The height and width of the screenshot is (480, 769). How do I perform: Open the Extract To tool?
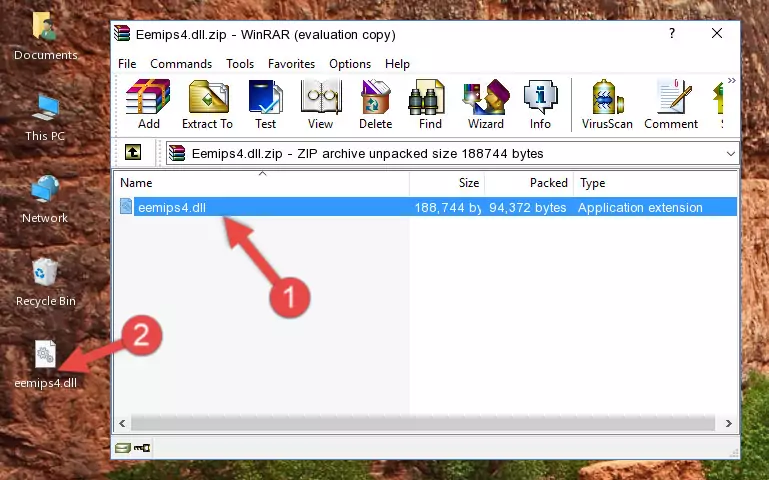207,104
